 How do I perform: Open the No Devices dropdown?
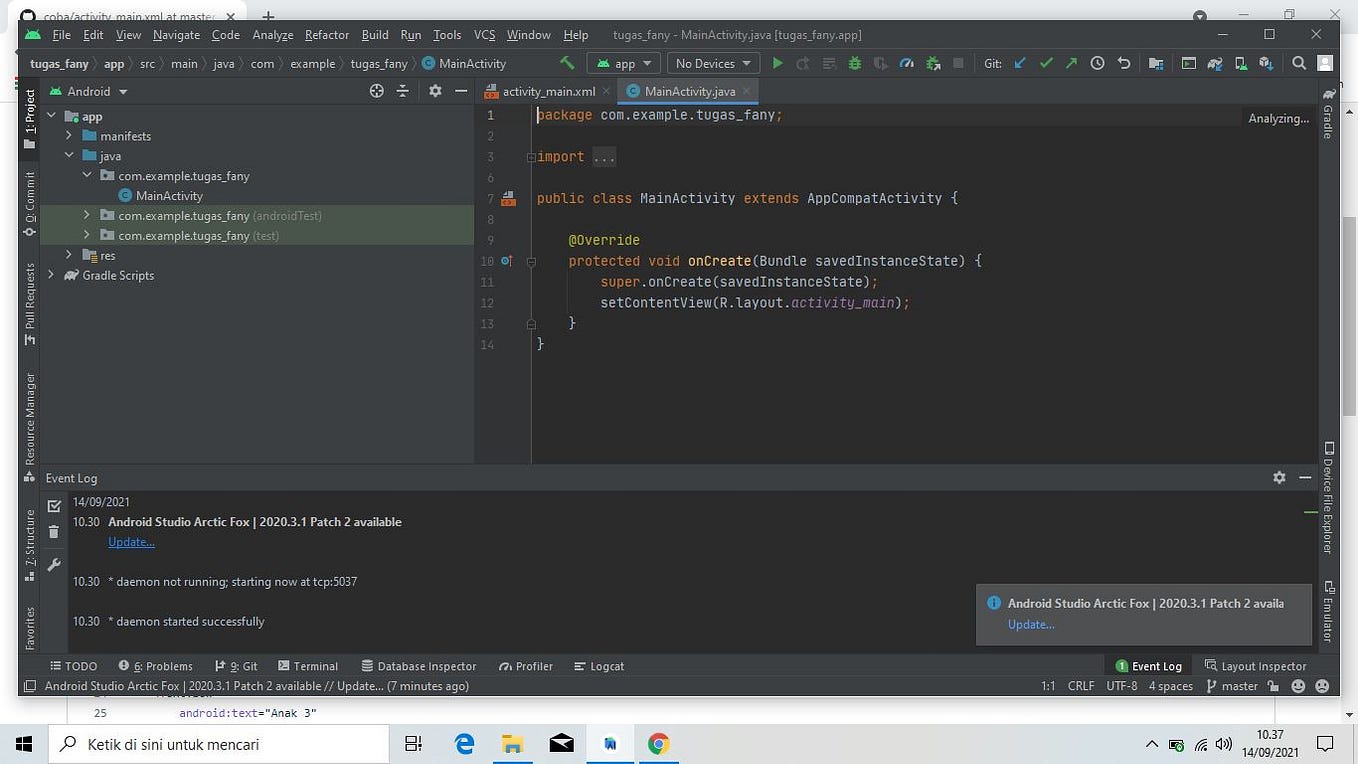(x=712, y=63)
